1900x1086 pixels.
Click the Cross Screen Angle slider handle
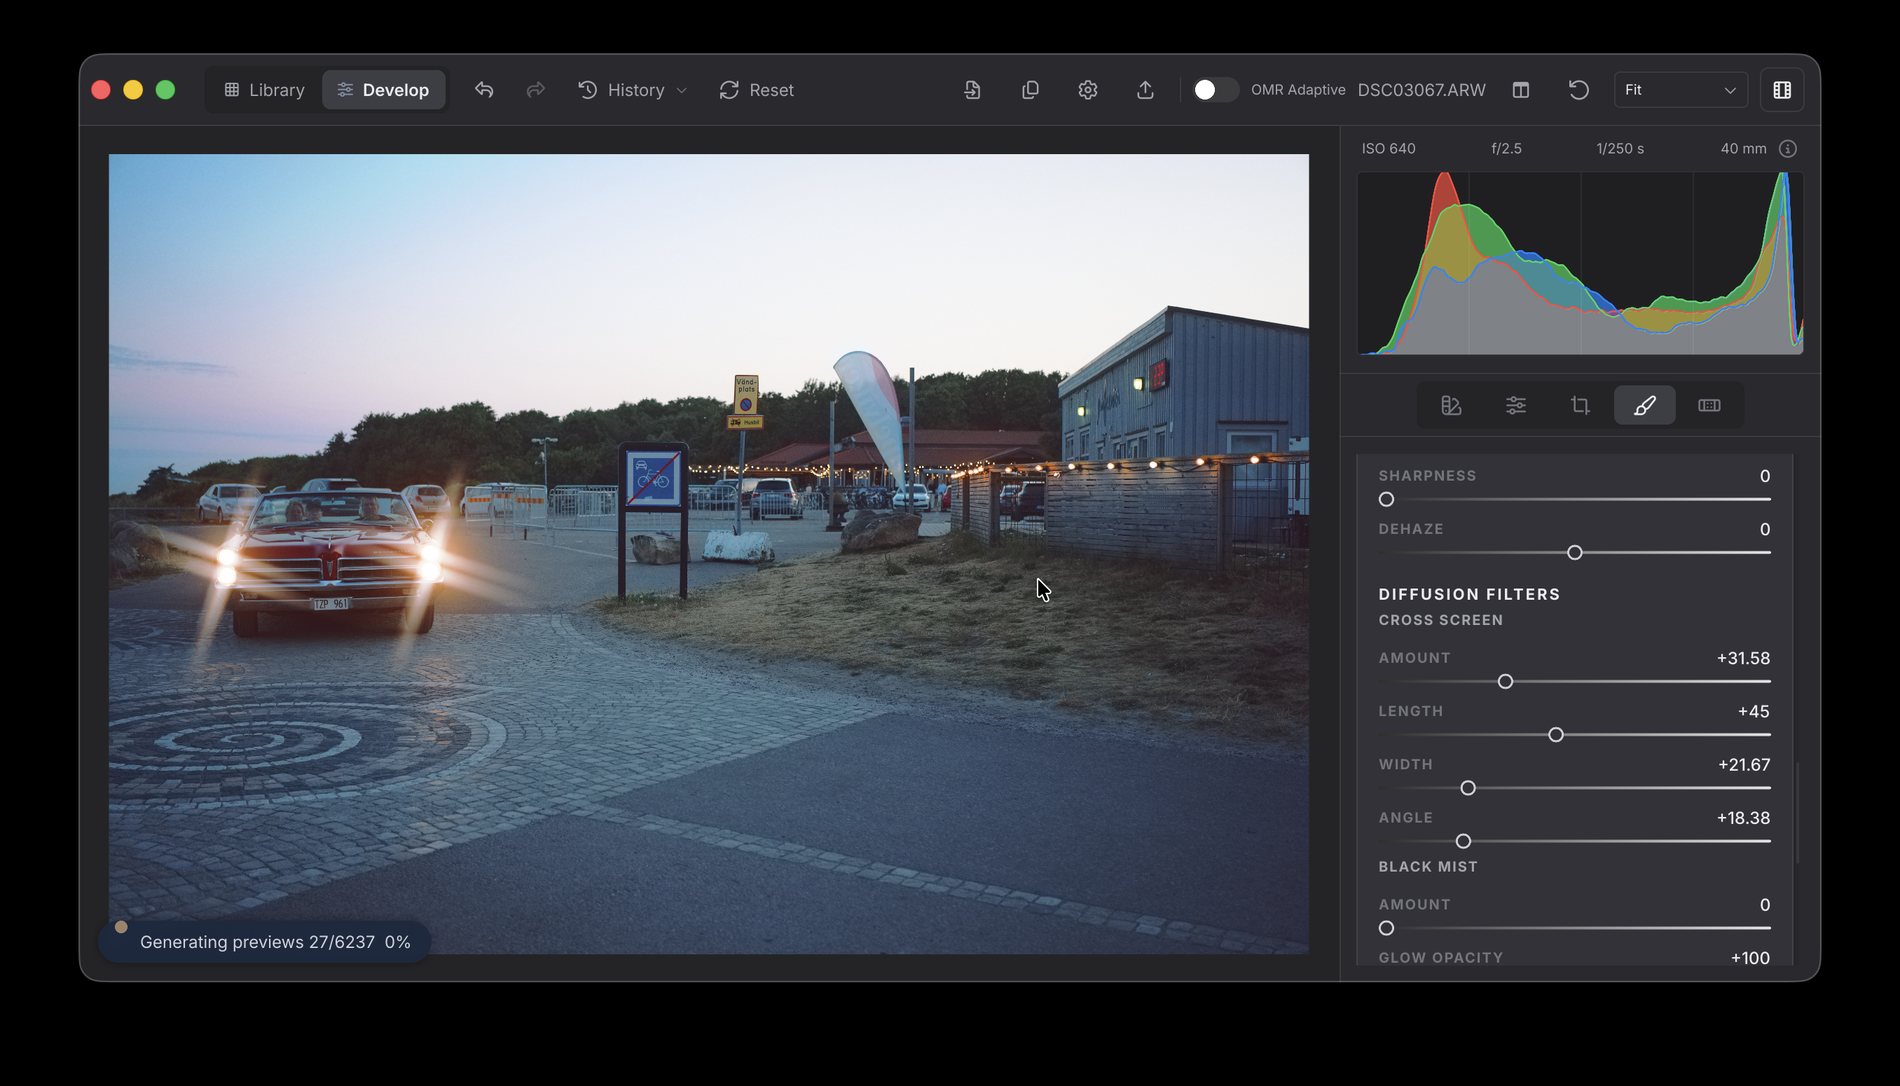[x=1463, y=841]
